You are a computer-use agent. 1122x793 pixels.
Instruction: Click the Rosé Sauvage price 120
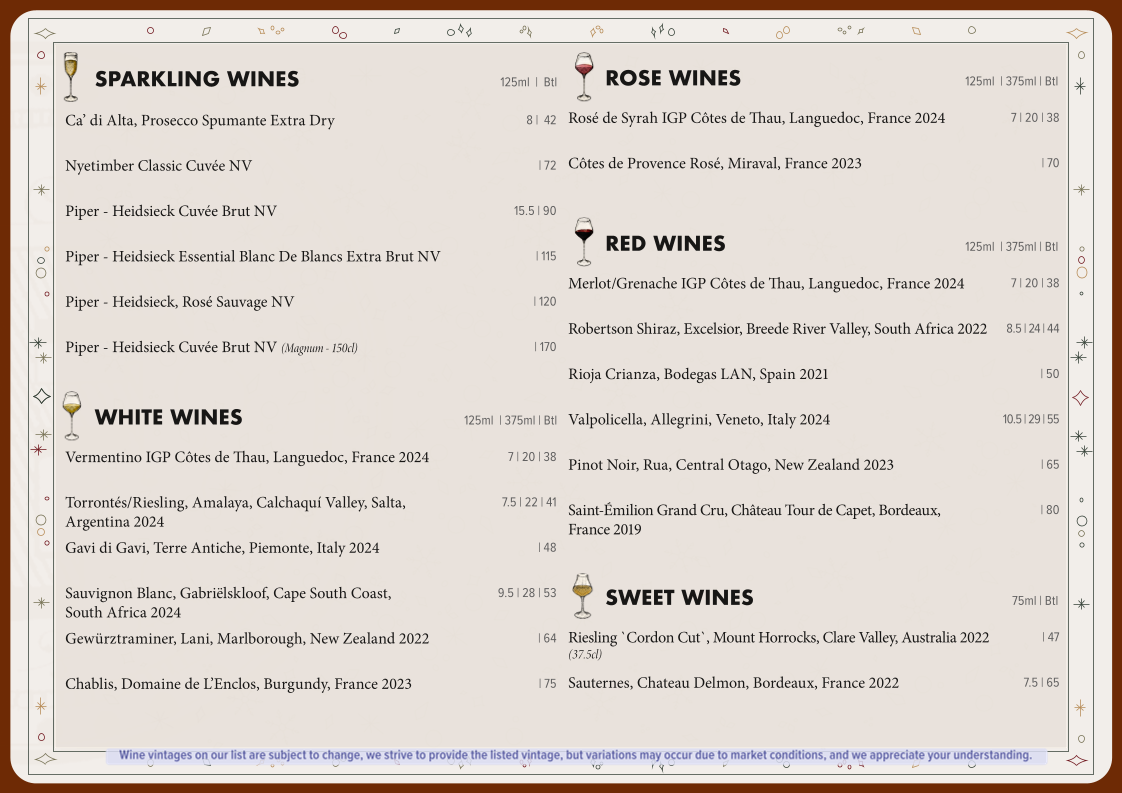tap(545, 302)
